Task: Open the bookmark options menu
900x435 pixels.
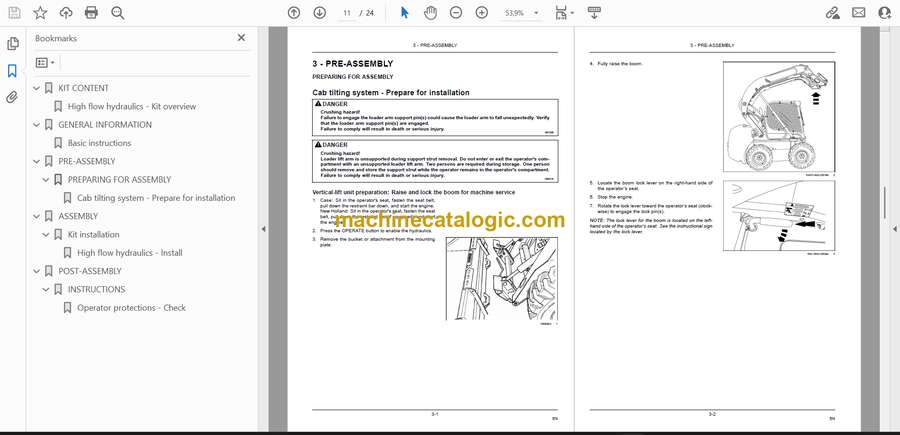Action: 45,63
